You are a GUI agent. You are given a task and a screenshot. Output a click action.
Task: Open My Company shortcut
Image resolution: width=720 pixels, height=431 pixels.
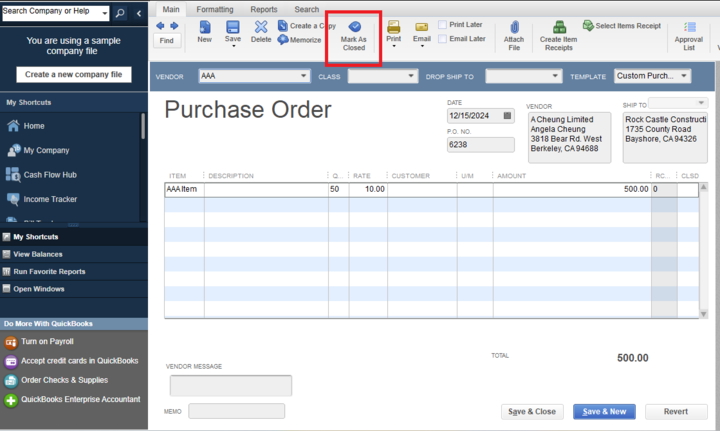click(38, 150)
